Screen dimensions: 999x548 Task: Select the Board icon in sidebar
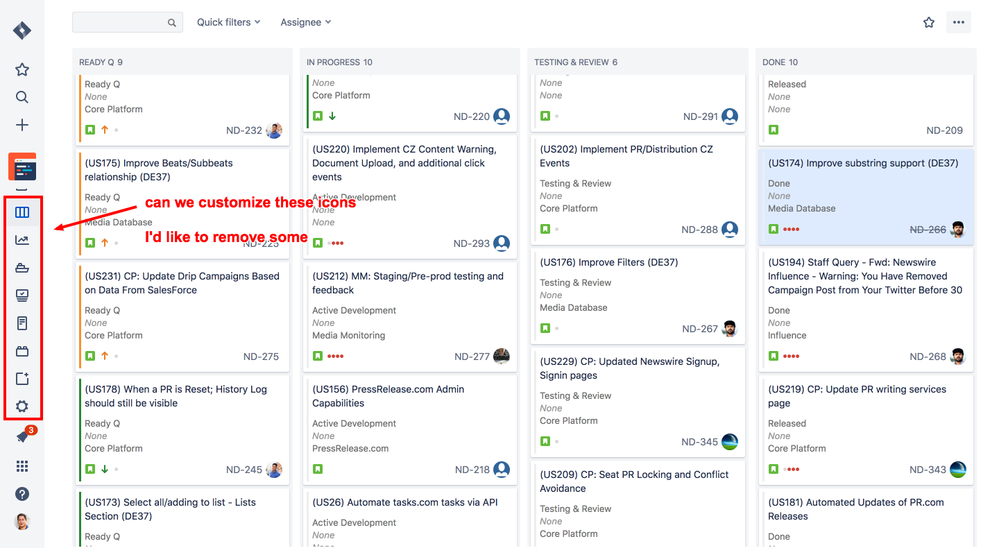point(22,212)
